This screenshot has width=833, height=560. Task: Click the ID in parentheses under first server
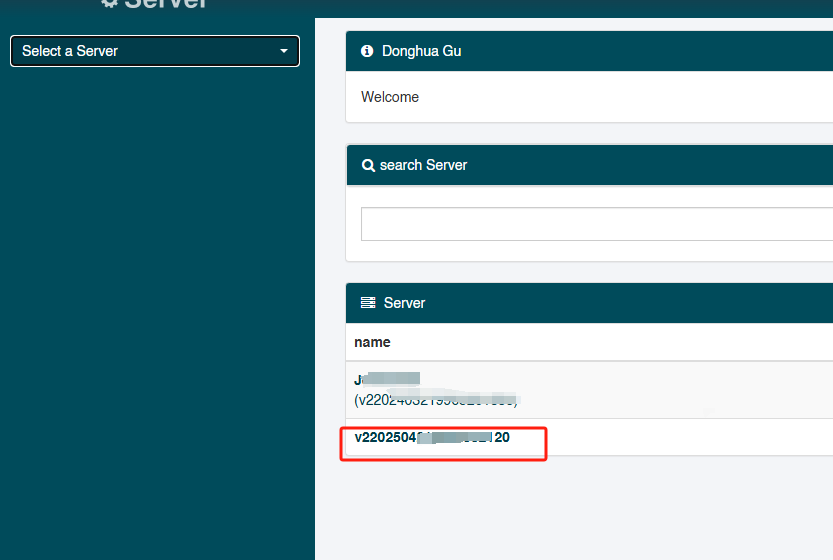(x=436, y=400)
